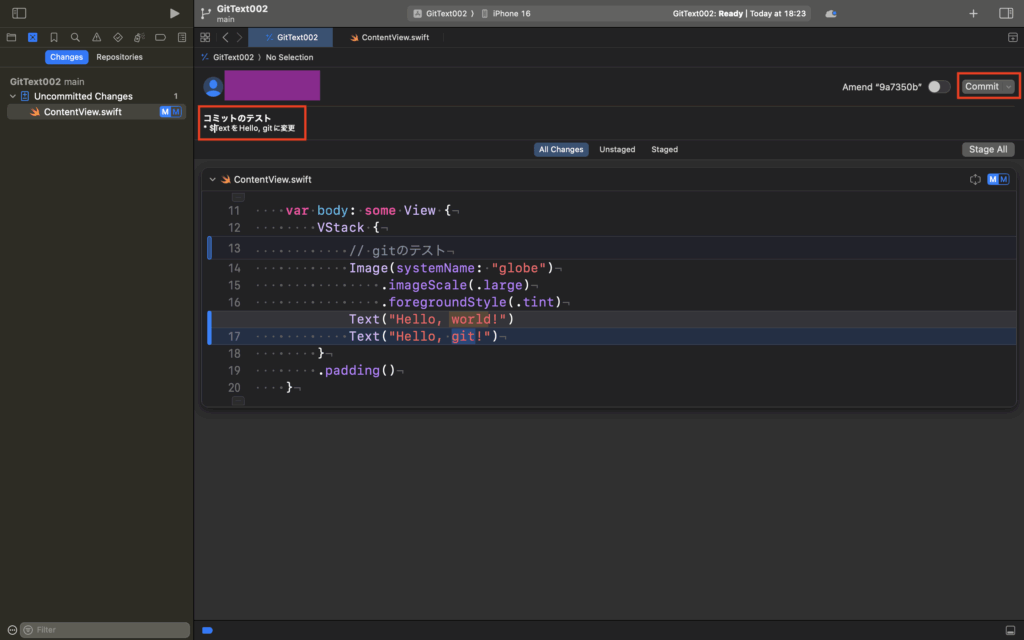Open editor options at tab bar end
1024x640 pixels.
pyautogui.click(x=1012, y=37)
